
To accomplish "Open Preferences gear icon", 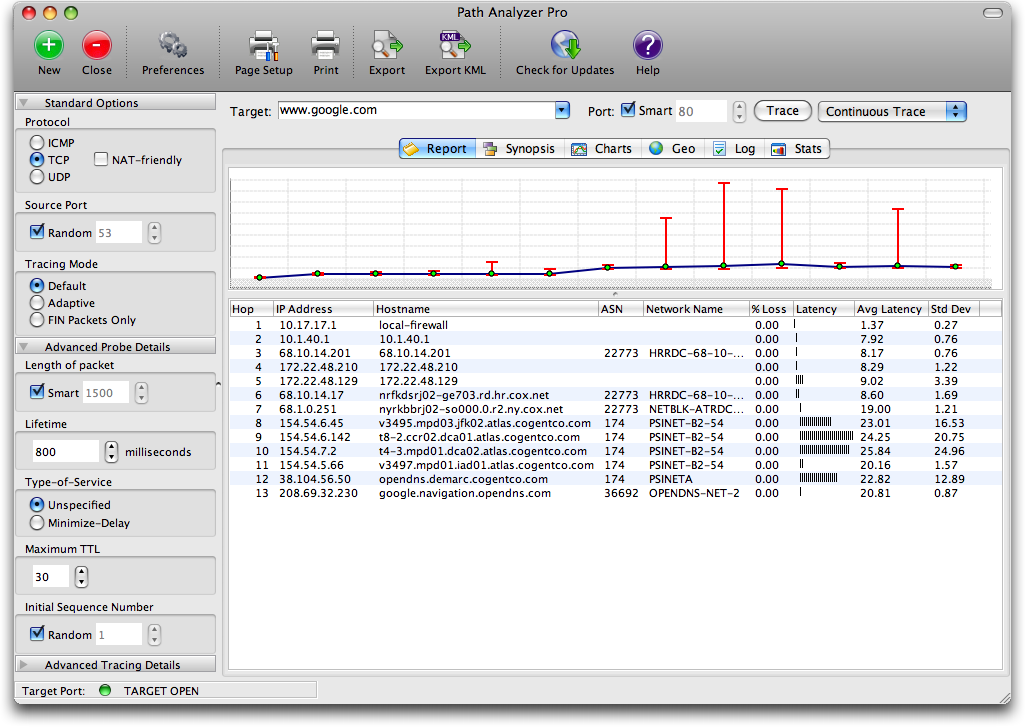I will 173,46.
